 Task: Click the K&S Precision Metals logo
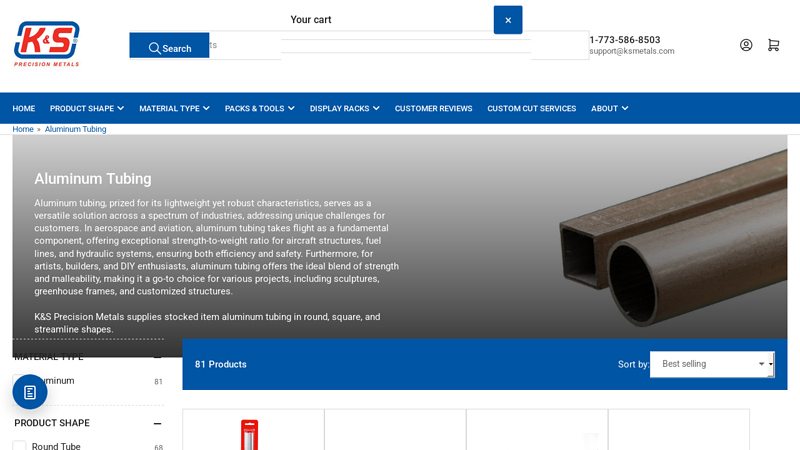click(46, 44)
